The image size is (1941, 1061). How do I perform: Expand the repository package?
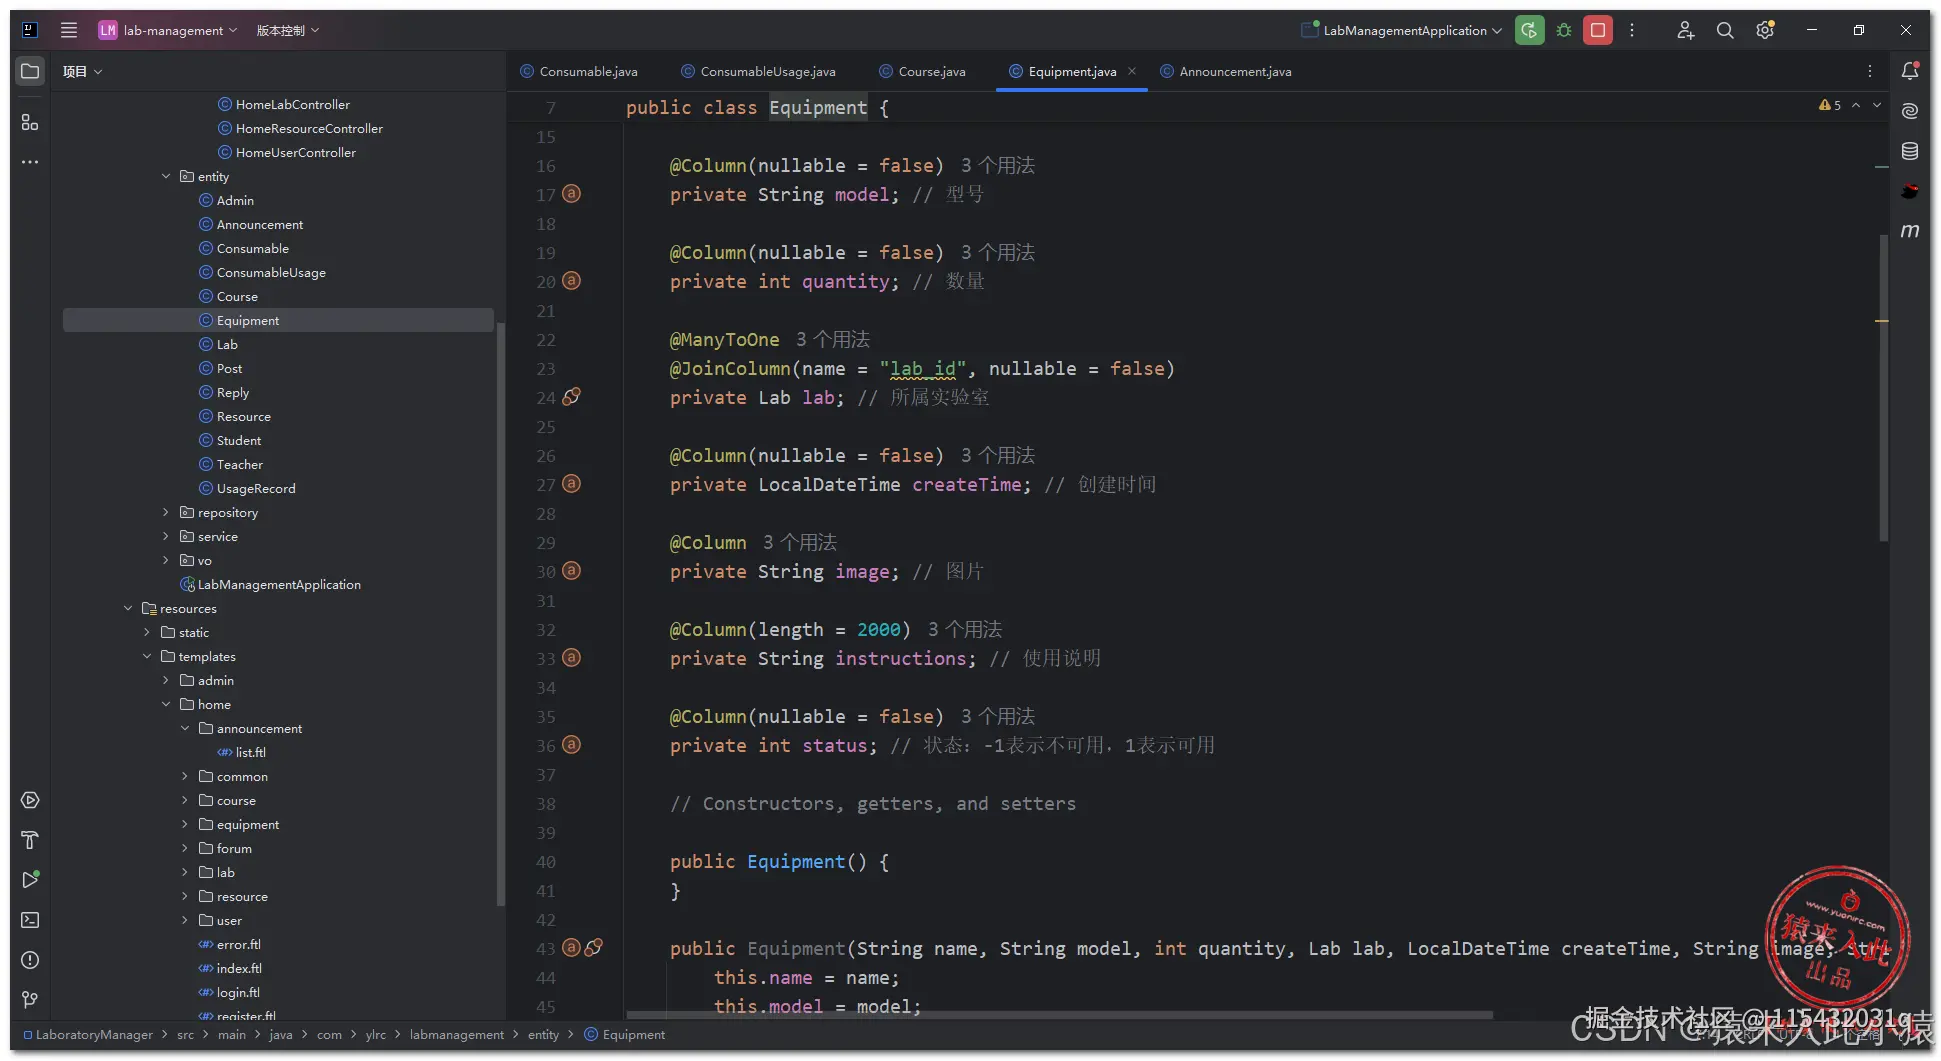tap(166, 512)
